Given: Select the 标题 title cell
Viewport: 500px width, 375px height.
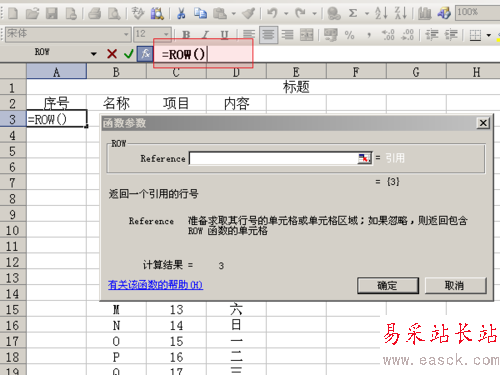Looking at the screenshot, I should [x=296, y=87].
